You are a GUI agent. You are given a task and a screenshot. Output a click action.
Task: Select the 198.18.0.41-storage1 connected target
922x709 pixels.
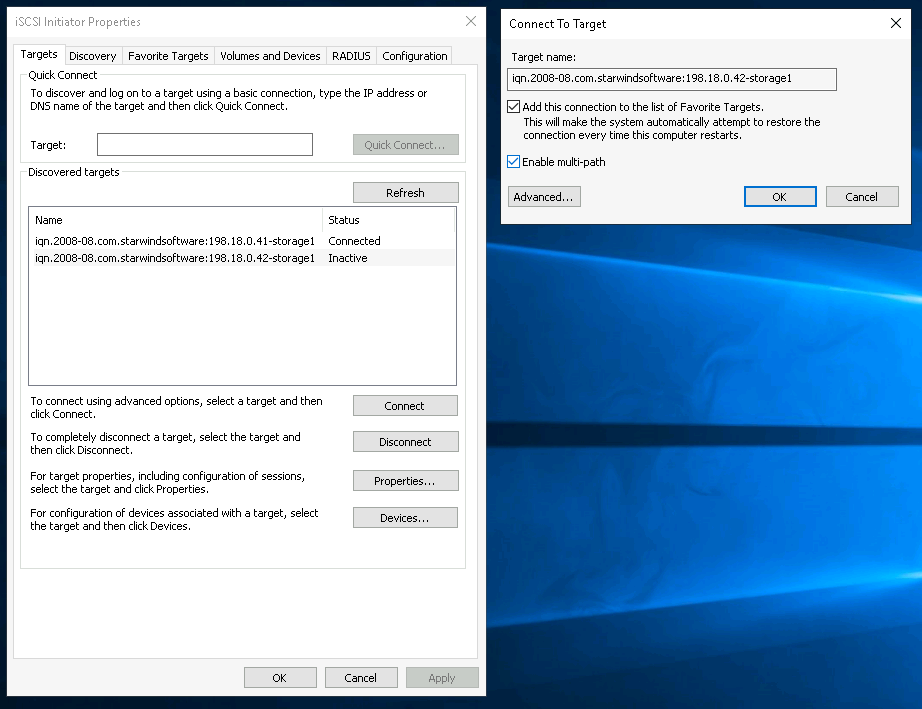pyautogui.click(x=175, y=241)
